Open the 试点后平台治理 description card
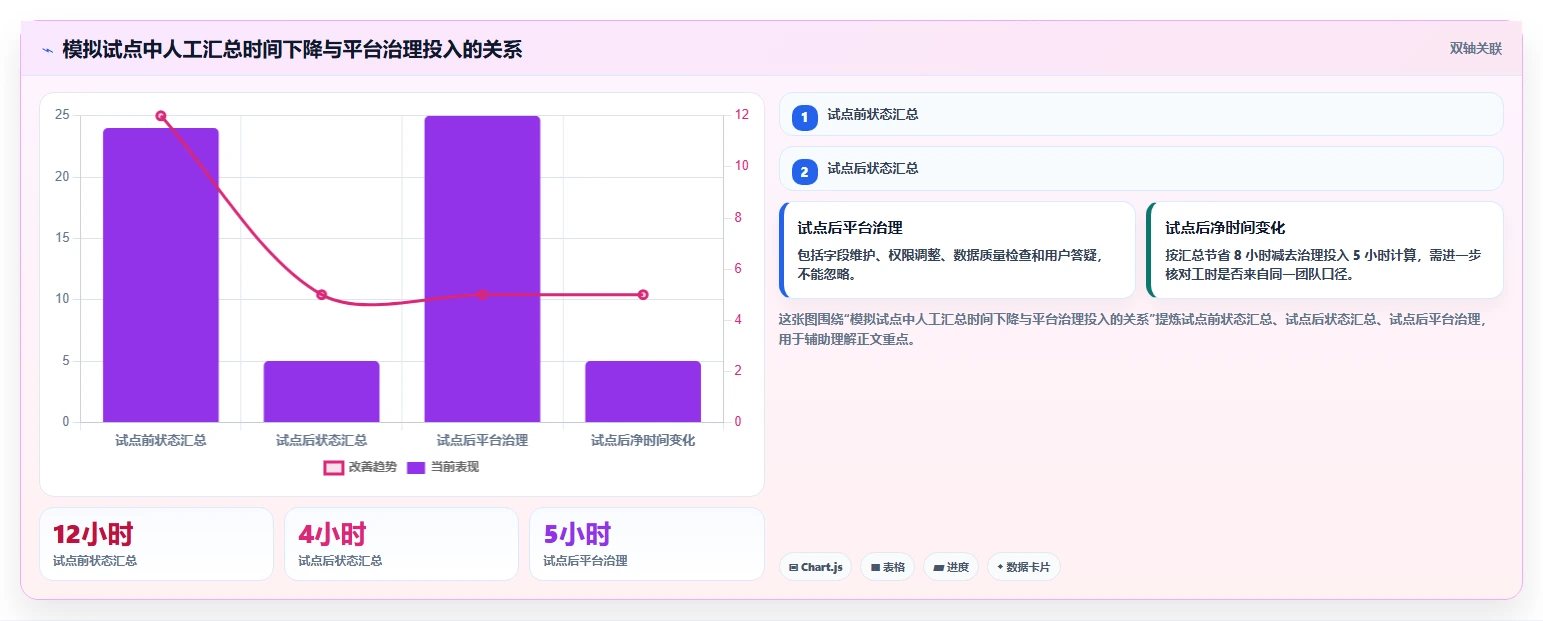The width and height of the screenshot is (1543, 621). 957,250
